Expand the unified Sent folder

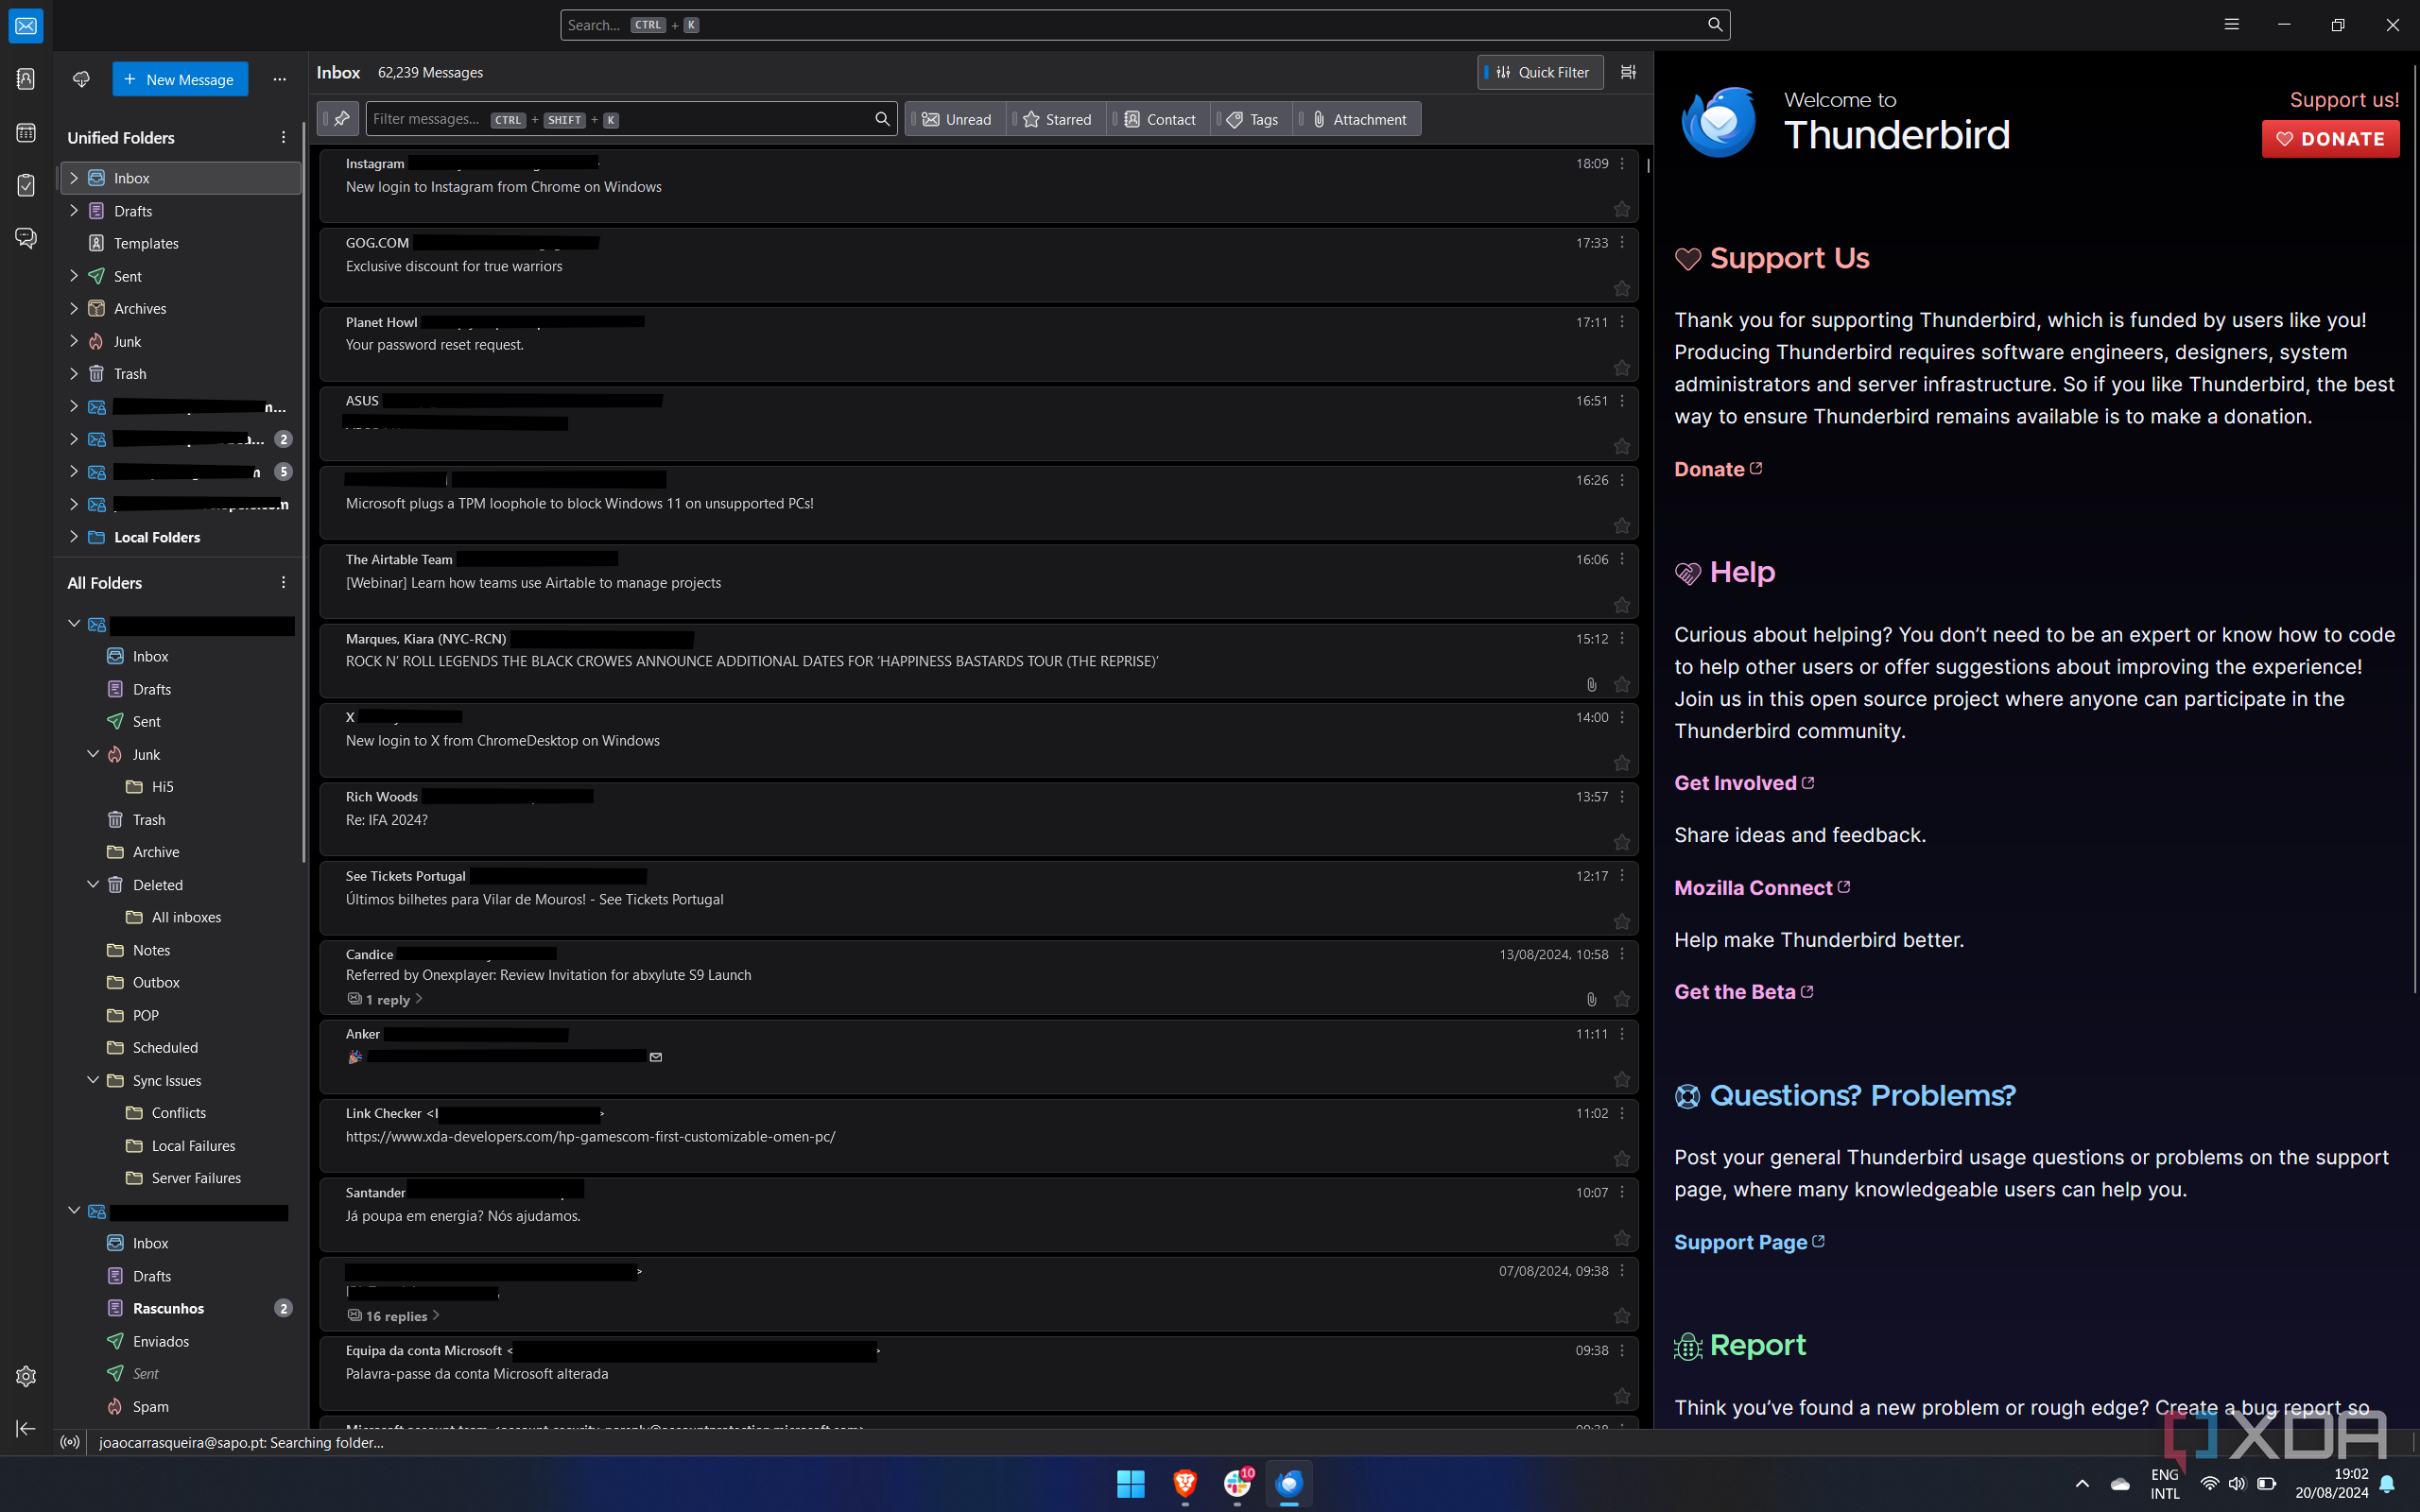[x=74, y=276]
